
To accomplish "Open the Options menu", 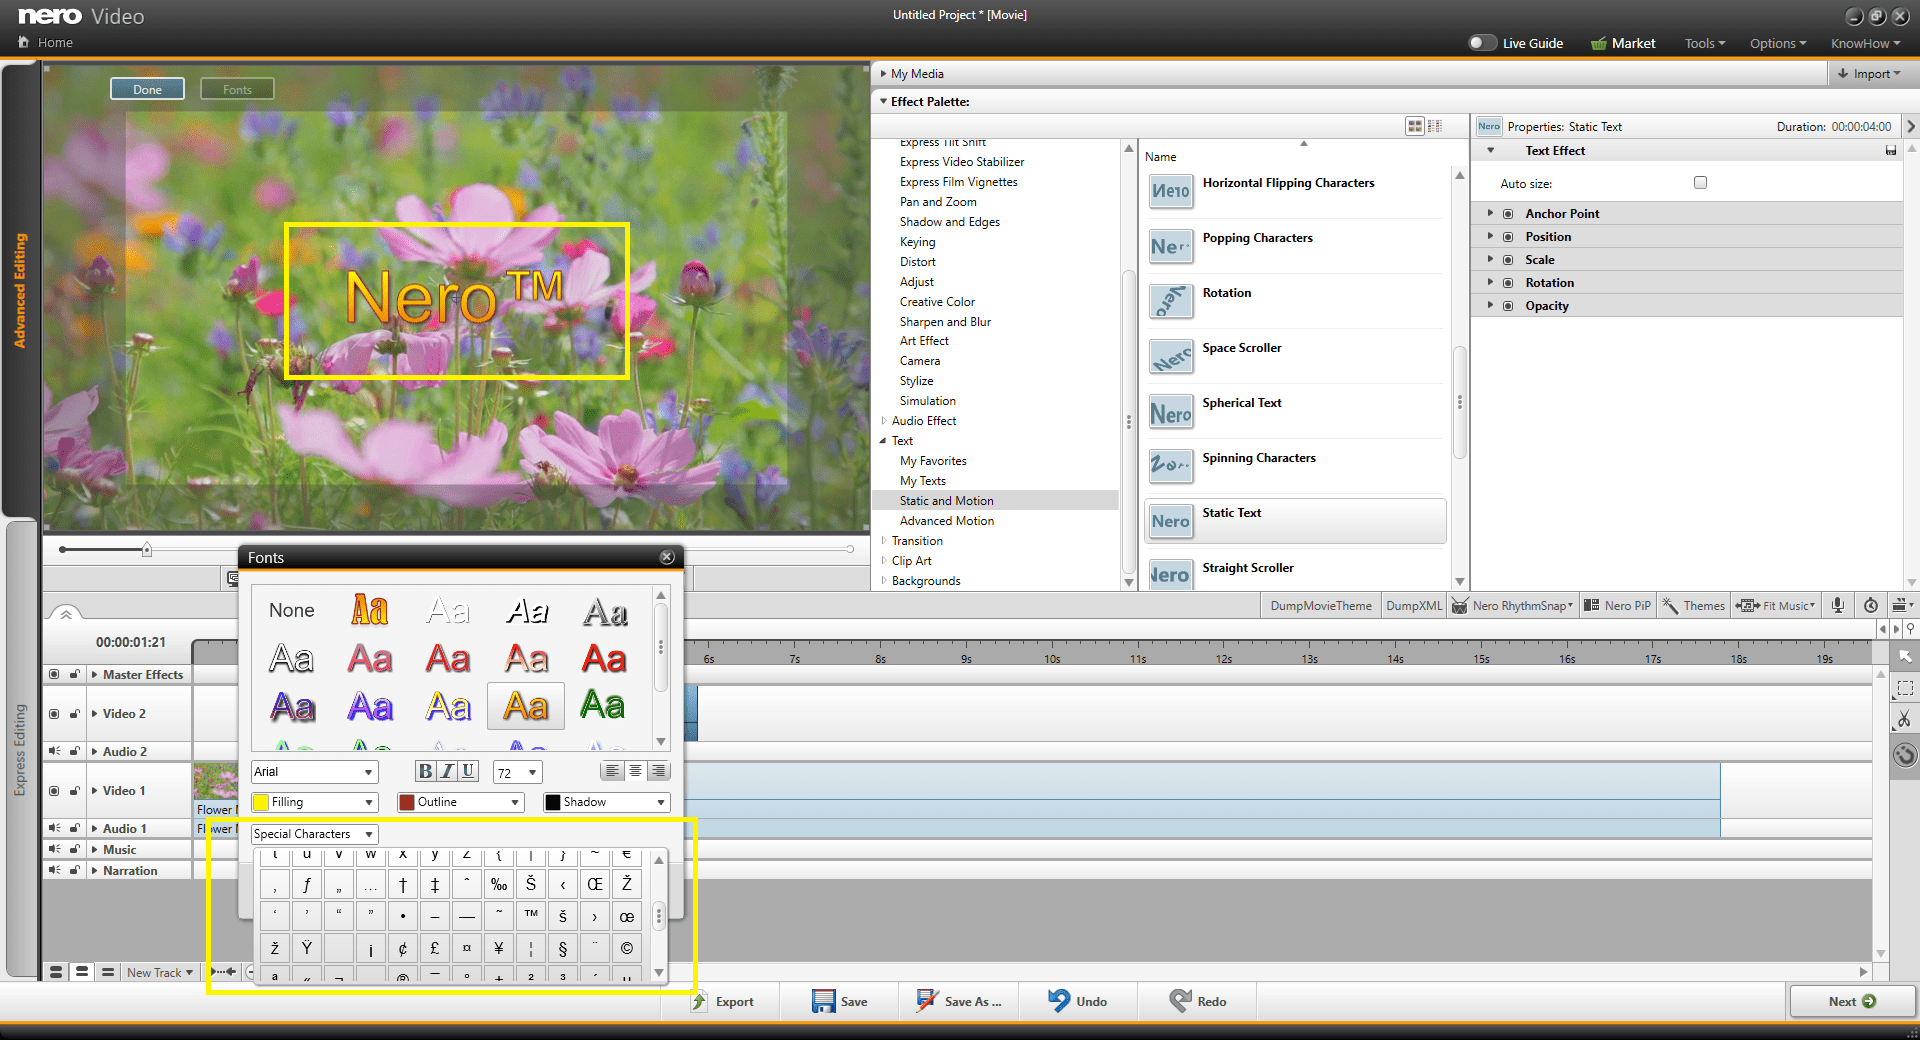I will (1777, 43).
